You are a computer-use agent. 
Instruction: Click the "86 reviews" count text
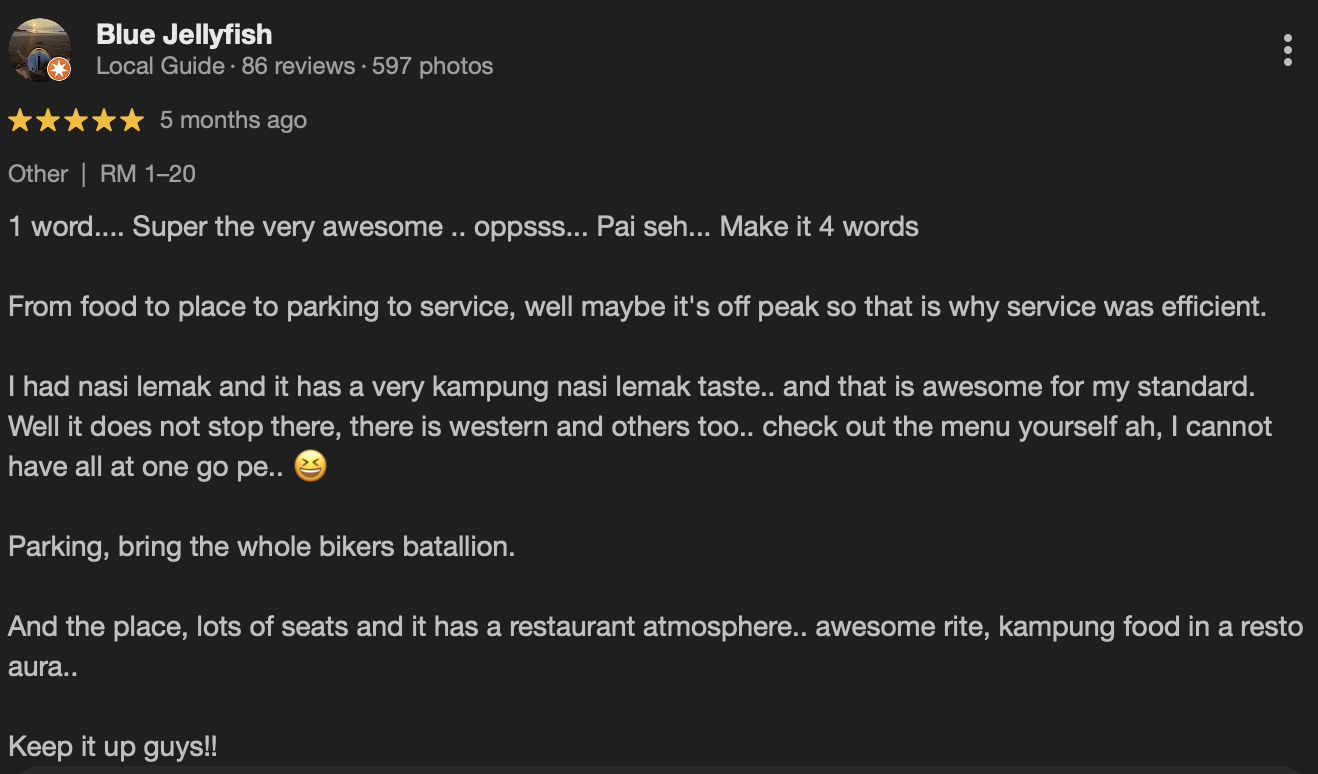click(298, 67)
